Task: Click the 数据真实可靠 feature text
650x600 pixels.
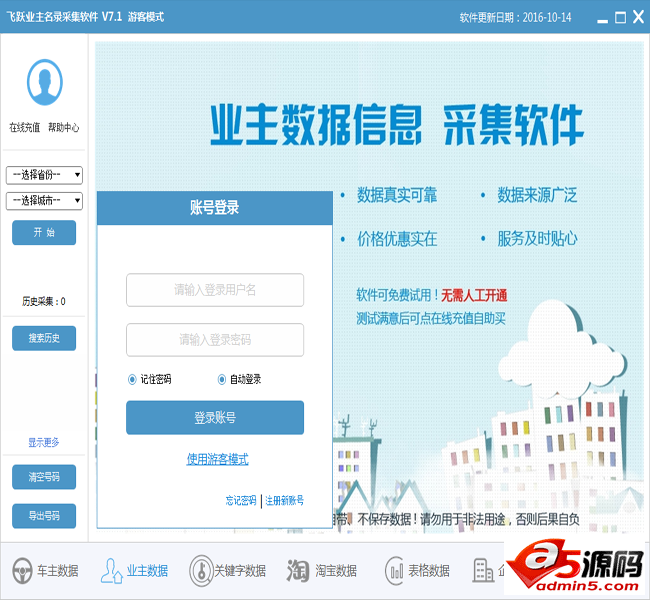Action: click(397, 195)
